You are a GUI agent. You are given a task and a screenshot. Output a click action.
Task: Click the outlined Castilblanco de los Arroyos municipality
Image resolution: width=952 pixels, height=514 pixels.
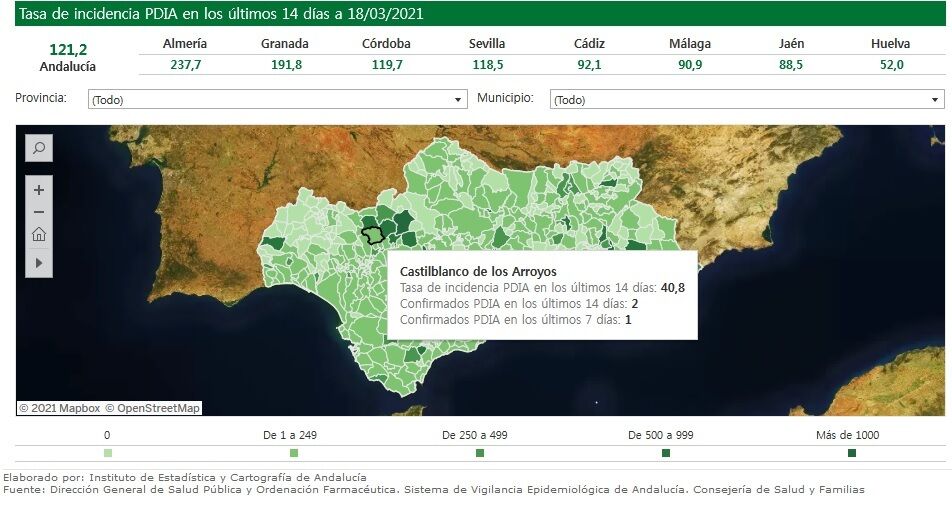click(x=372, y=235)
